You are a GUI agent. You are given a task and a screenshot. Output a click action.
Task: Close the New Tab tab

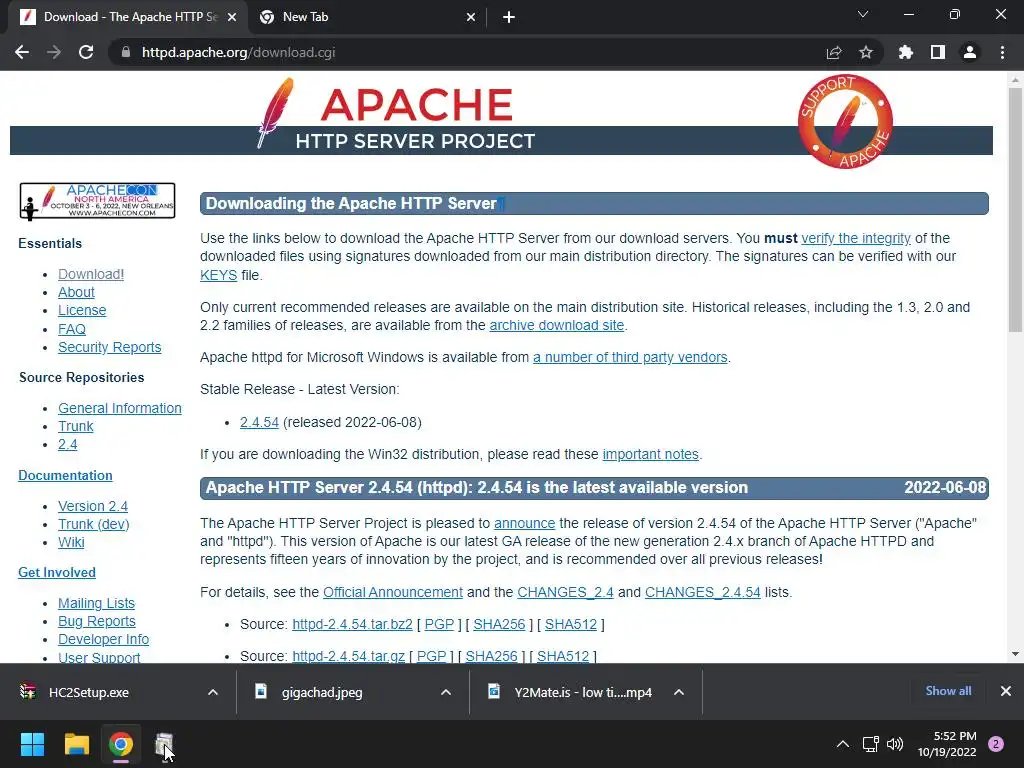[471, 18]
